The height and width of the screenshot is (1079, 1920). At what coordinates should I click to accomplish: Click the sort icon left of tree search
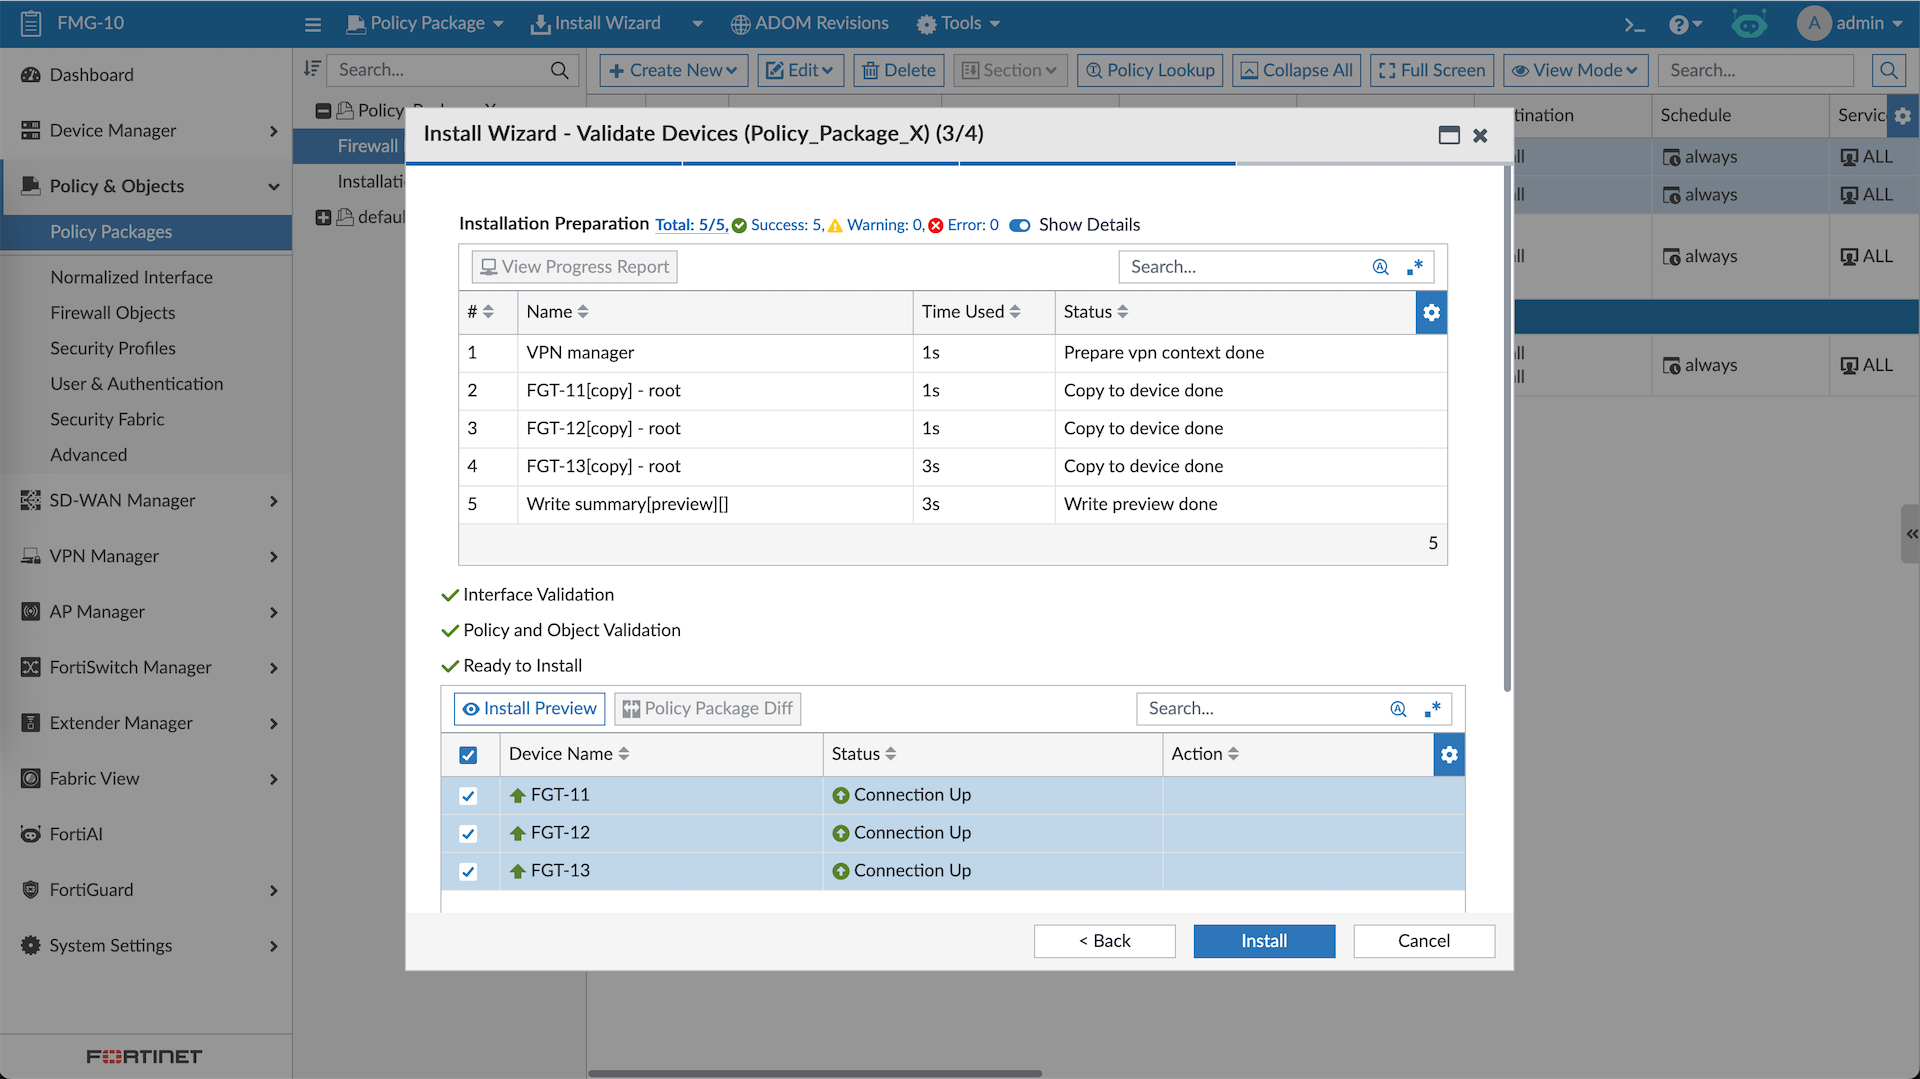[x=312, y=69]
